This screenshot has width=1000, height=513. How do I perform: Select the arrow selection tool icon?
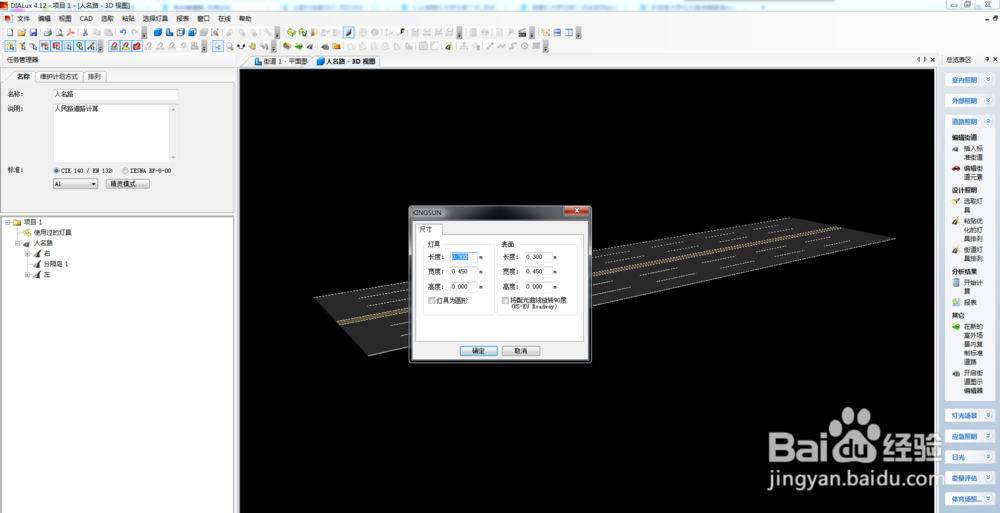[x=217, y=46]
